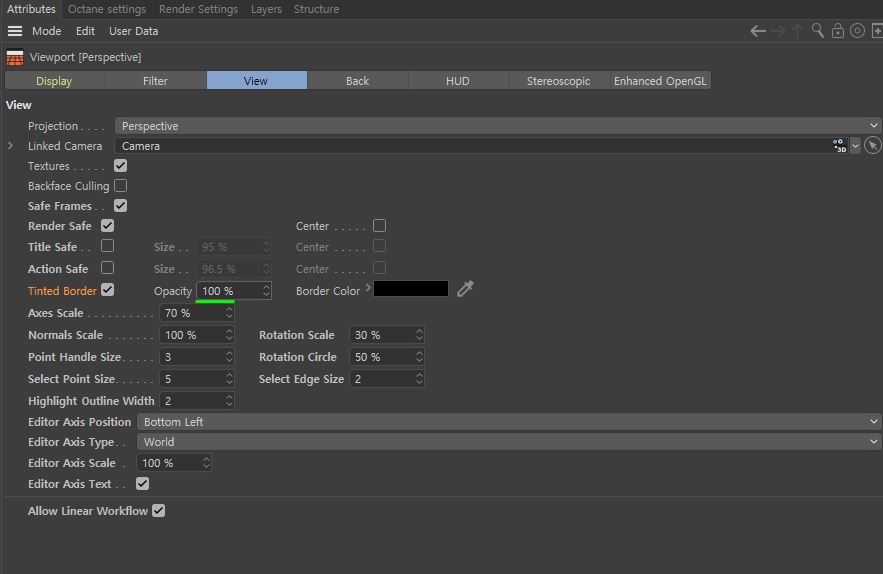Open the Editor Axis Position dropdown
This screenshot has width=883, height=574.
click(x=509, y=422)
